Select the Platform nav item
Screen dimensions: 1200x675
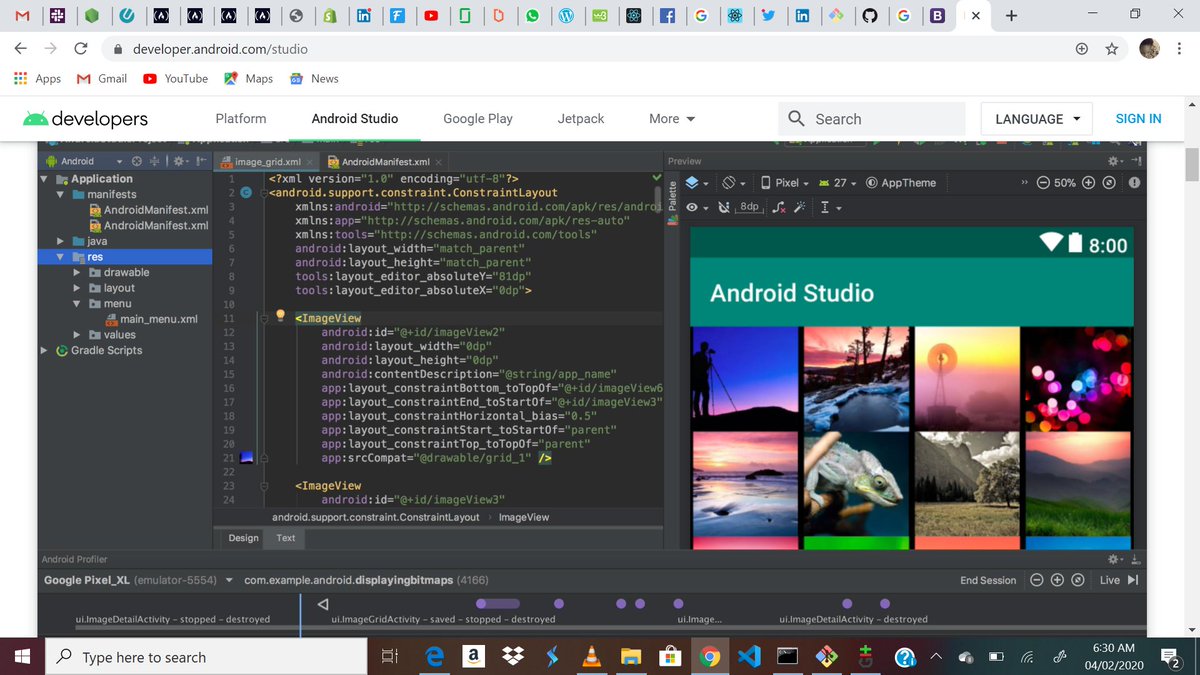pos(241,118)
